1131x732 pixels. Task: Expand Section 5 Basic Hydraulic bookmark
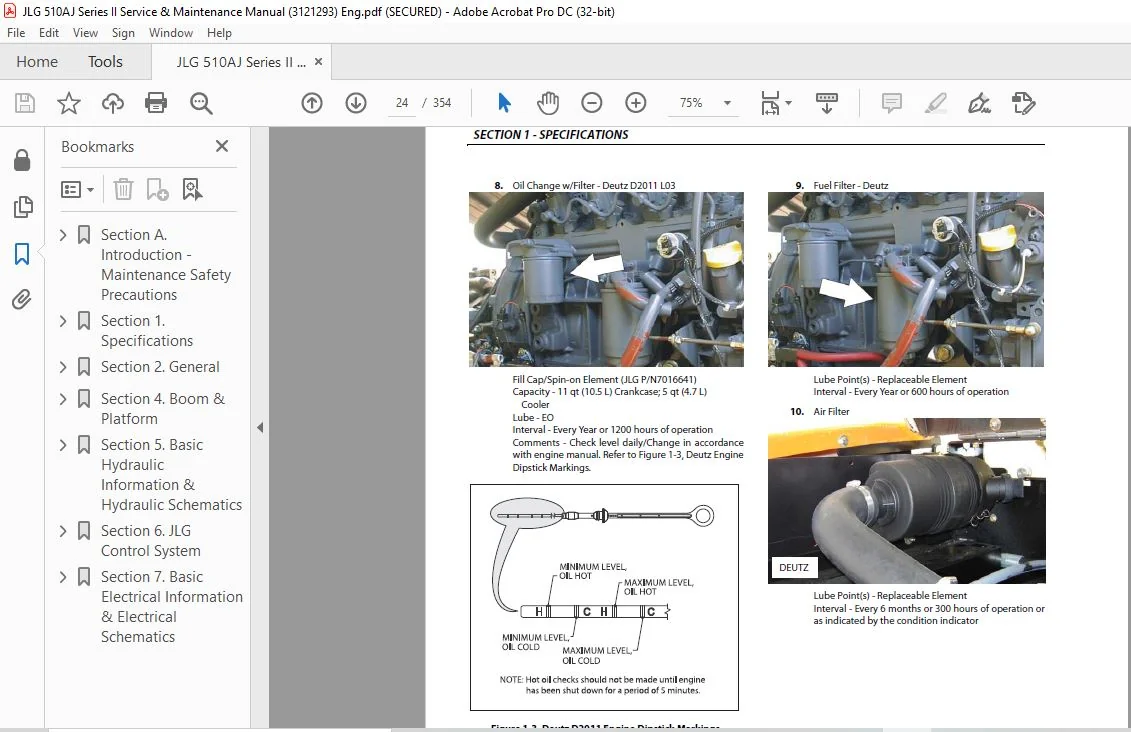(x=63, y=445)
